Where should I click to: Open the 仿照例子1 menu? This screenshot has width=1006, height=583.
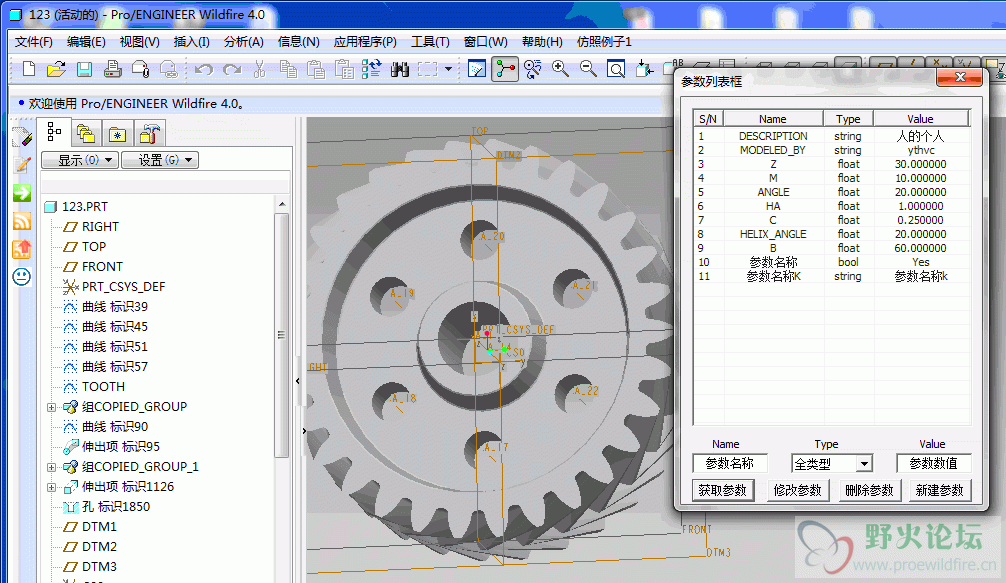point(604,42)
